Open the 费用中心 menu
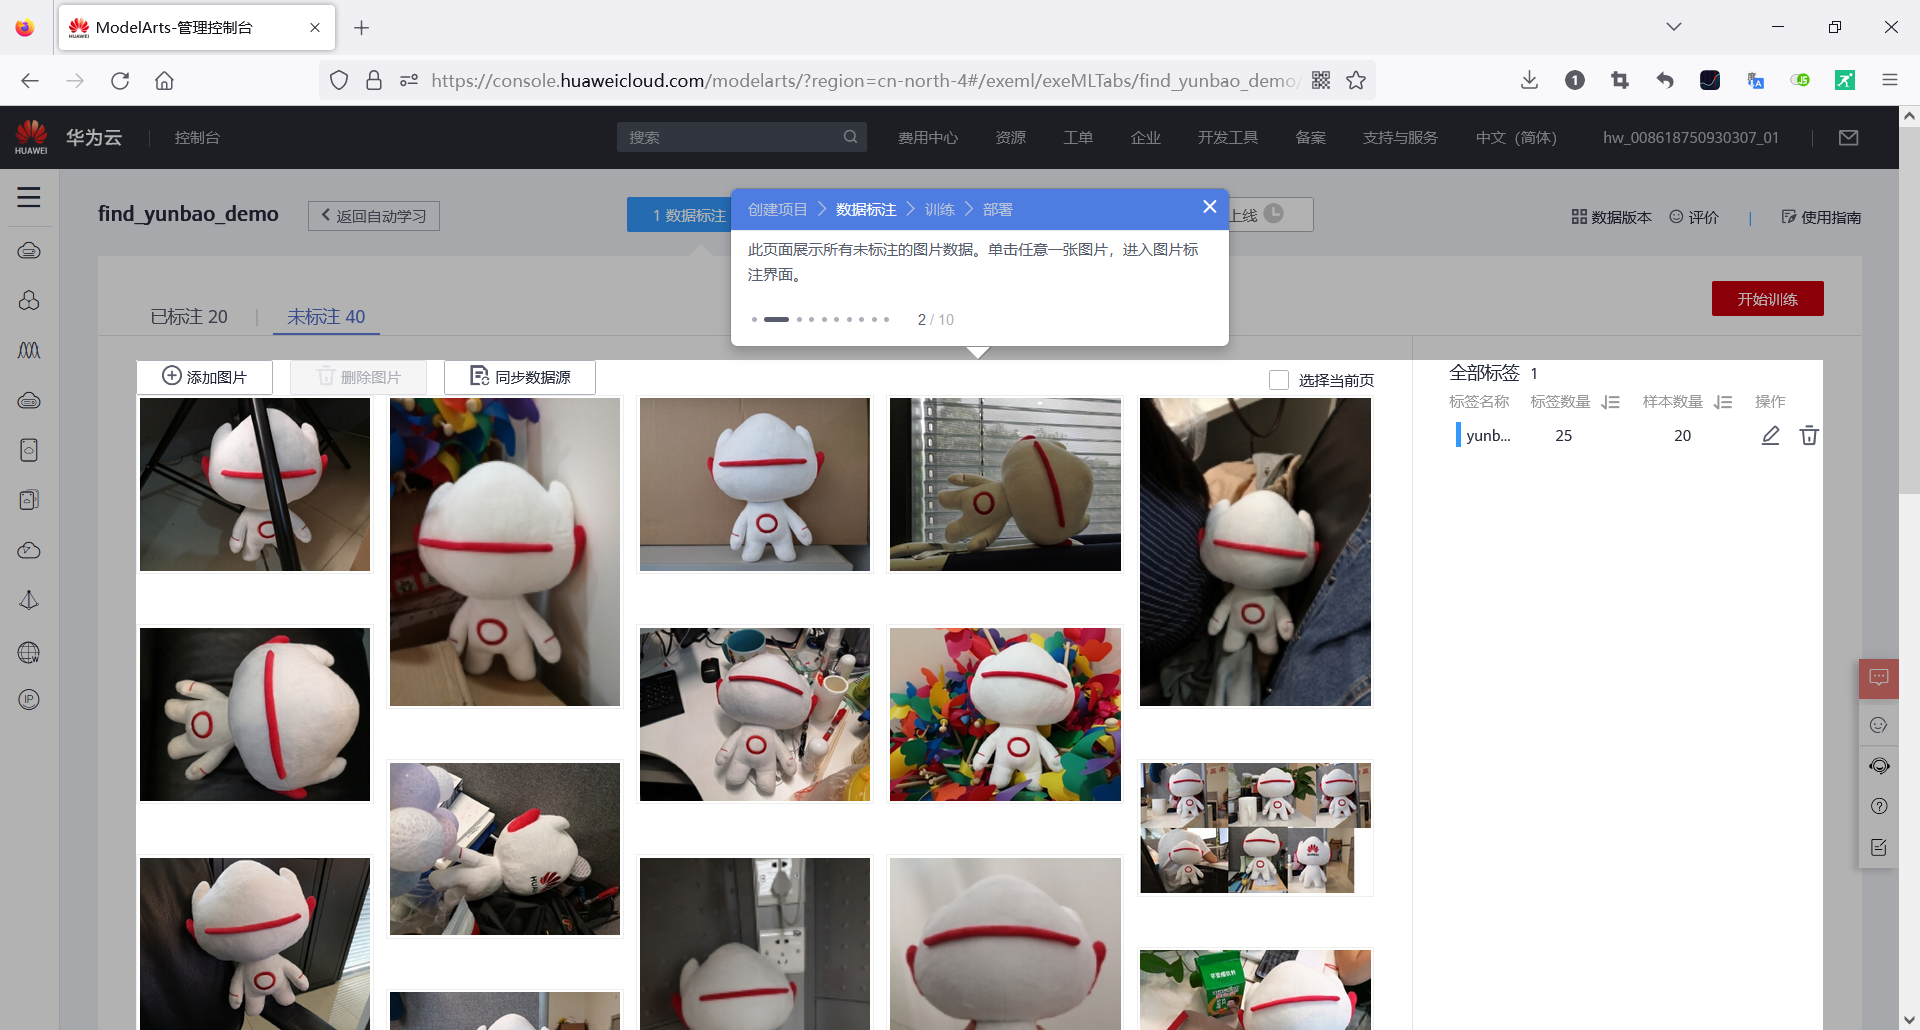The image size is (1920, 1030). click(x=928, y=138)
